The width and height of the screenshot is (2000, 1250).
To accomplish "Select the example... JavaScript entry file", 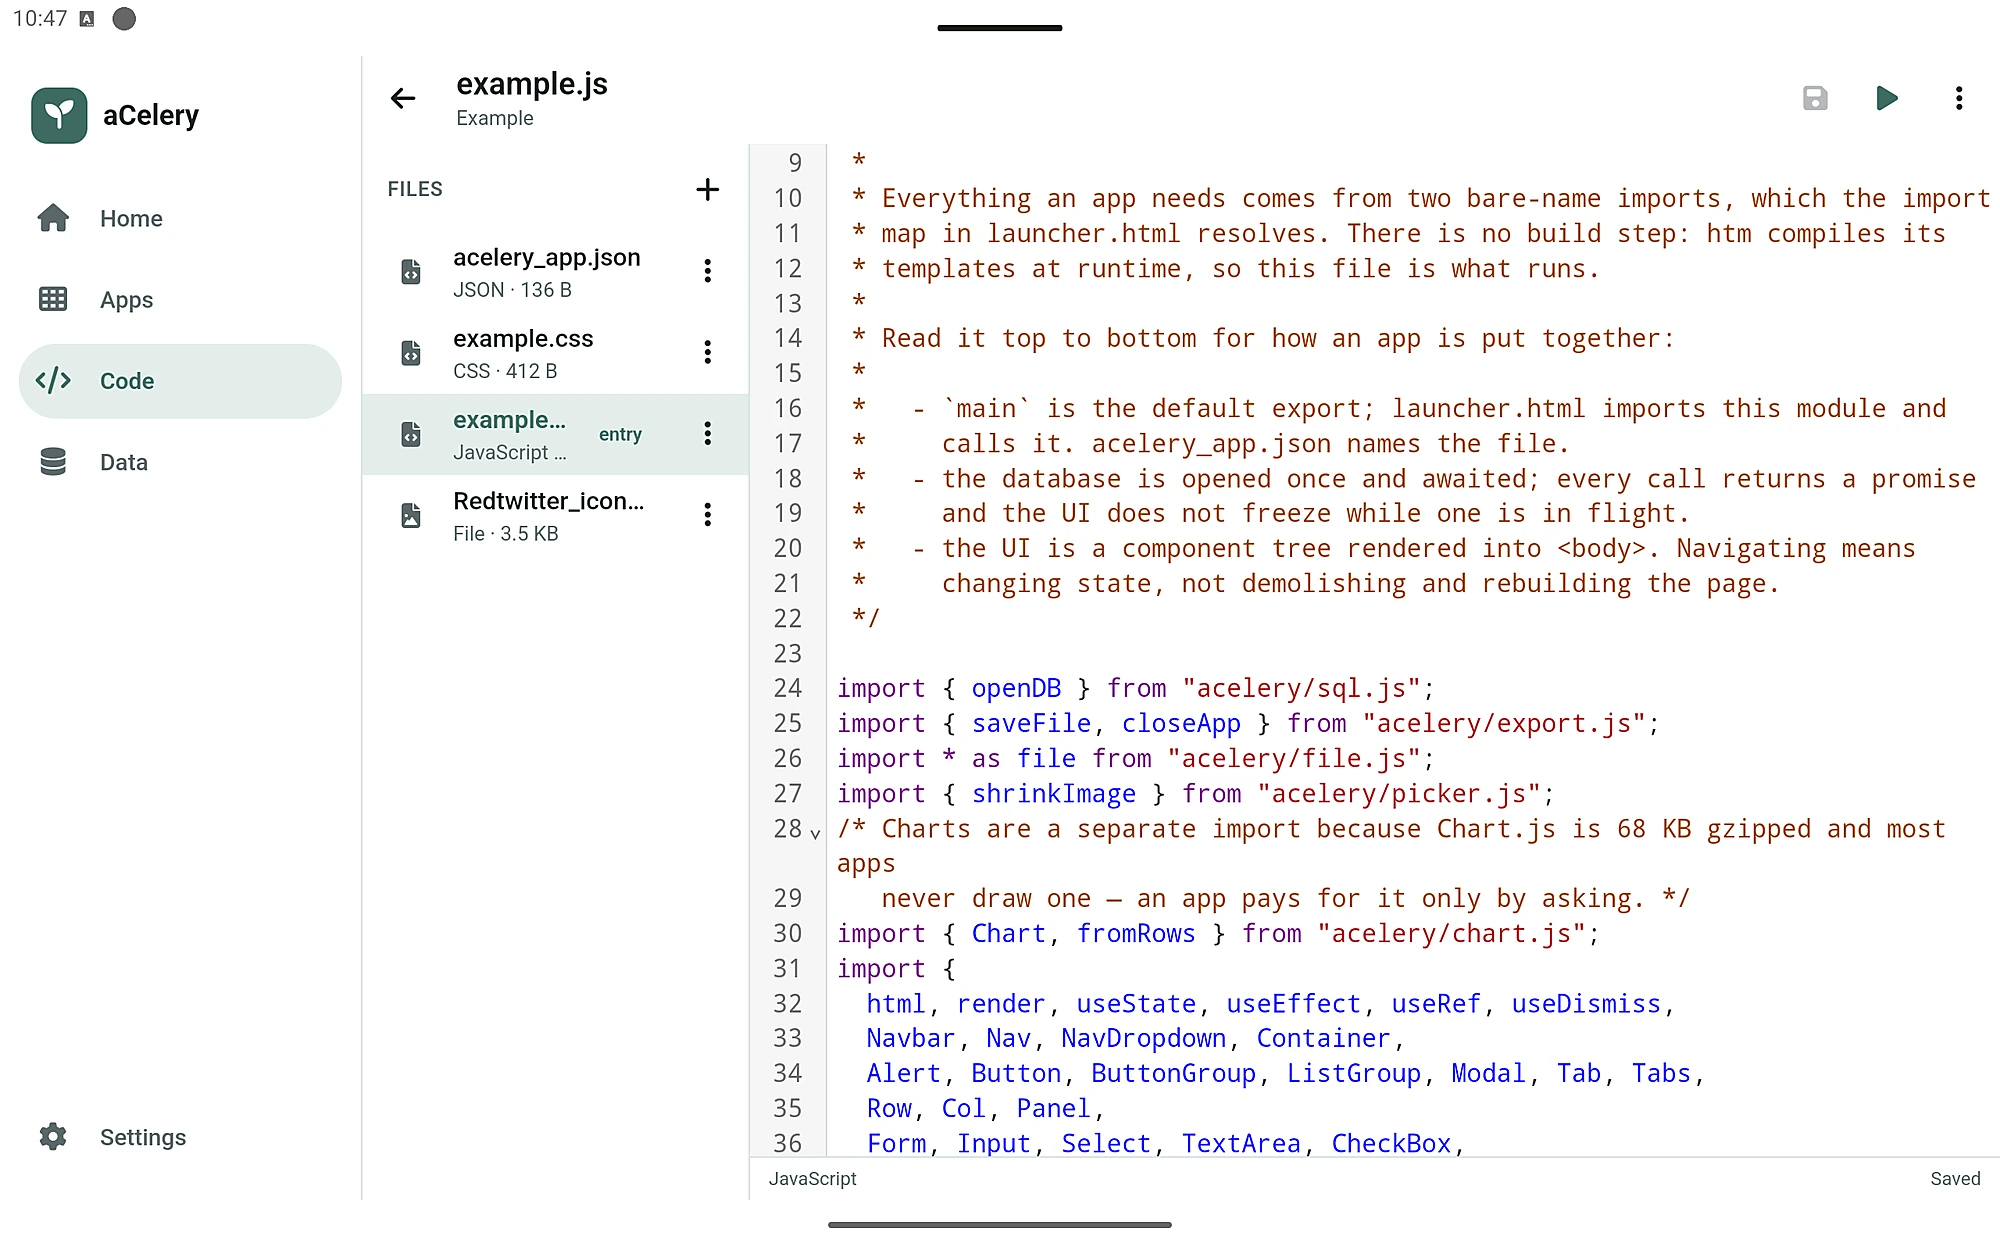I will click(555, 434).
